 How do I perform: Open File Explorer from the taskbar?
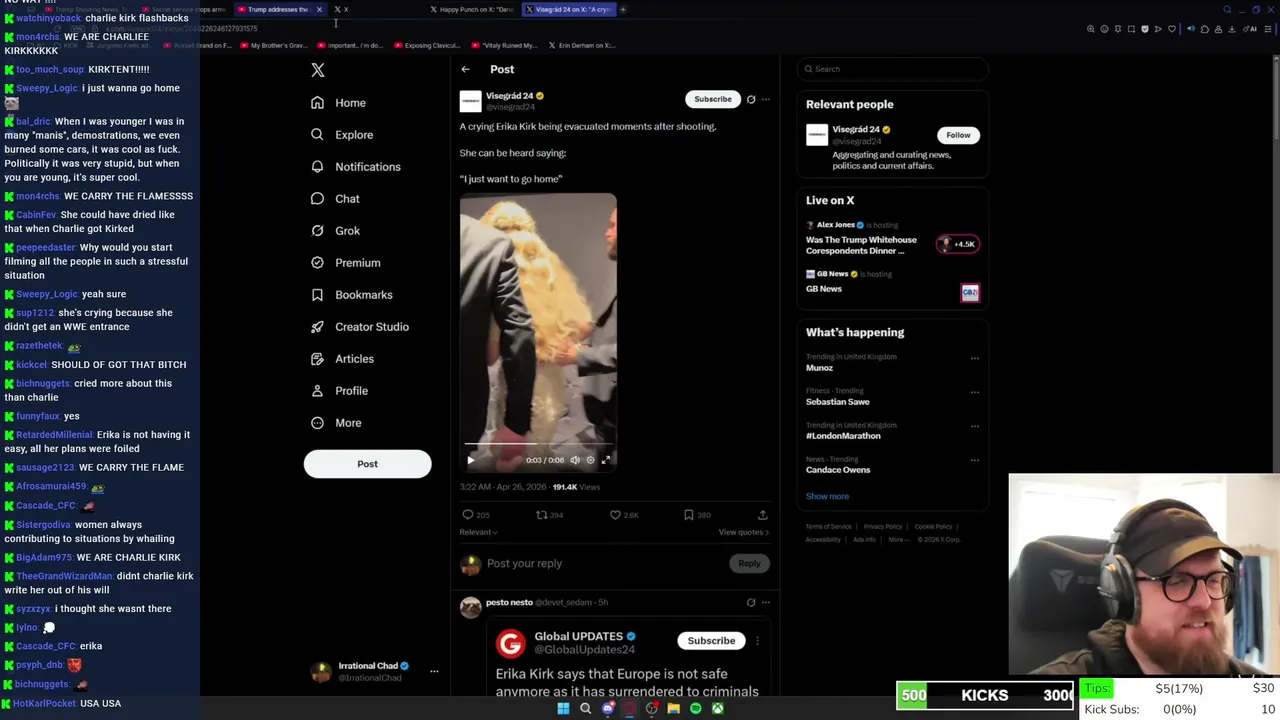click(x=674, y=709)
